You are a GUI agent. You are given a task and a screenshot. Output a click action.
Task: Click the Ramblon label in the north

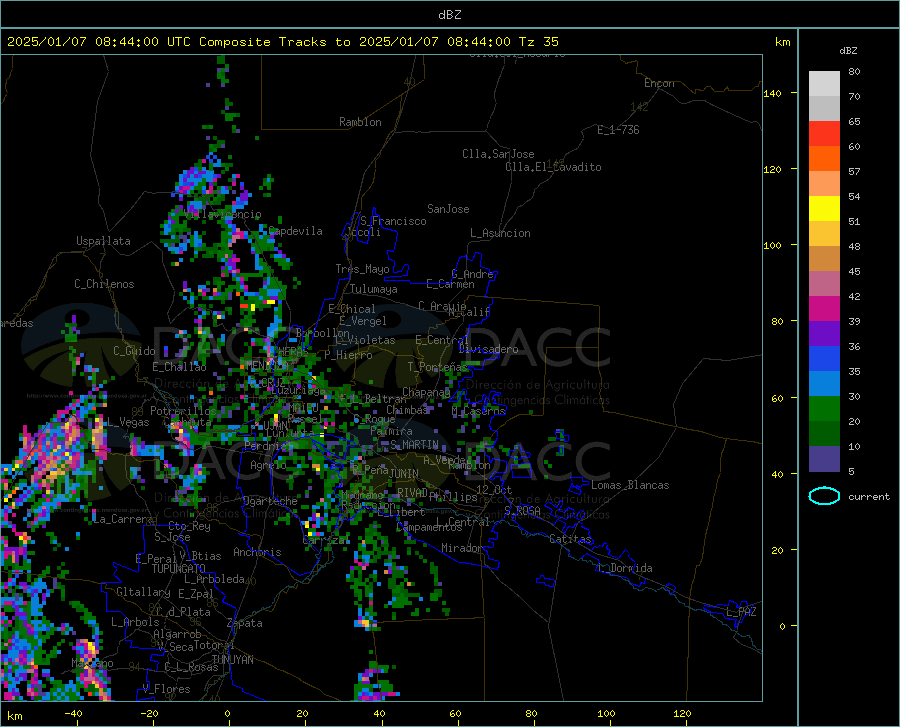coord(360,122)
